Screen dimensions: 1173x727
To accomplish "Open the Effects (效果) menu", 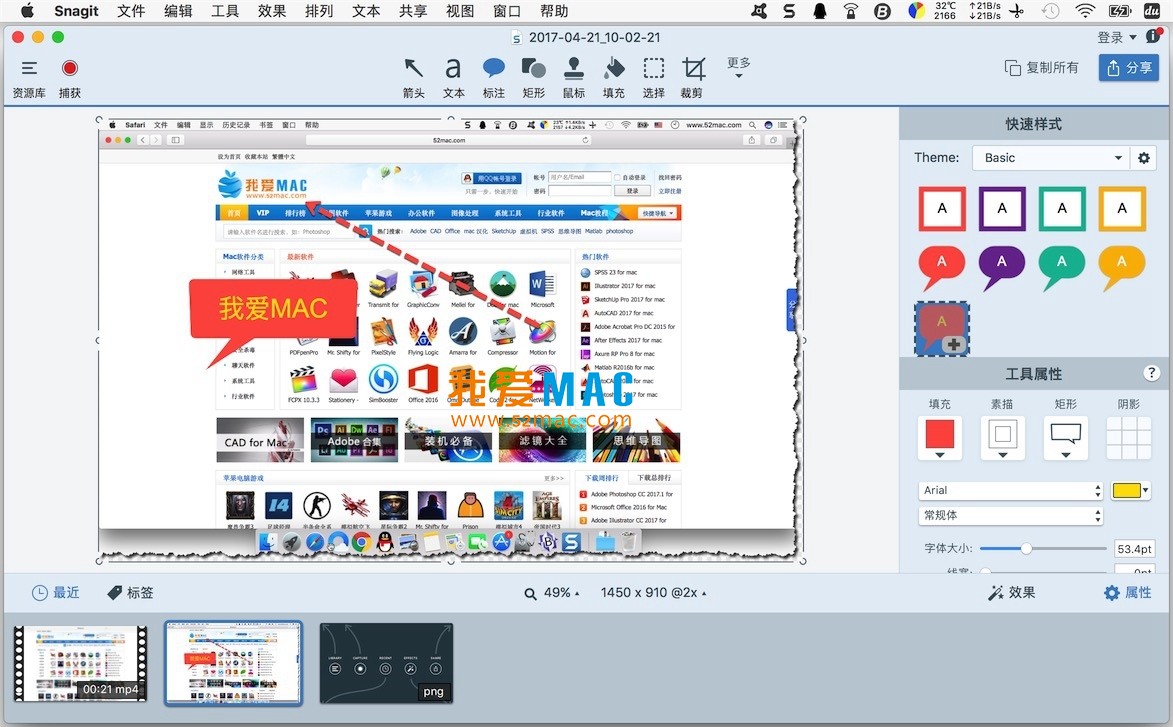I will (272, 10).
